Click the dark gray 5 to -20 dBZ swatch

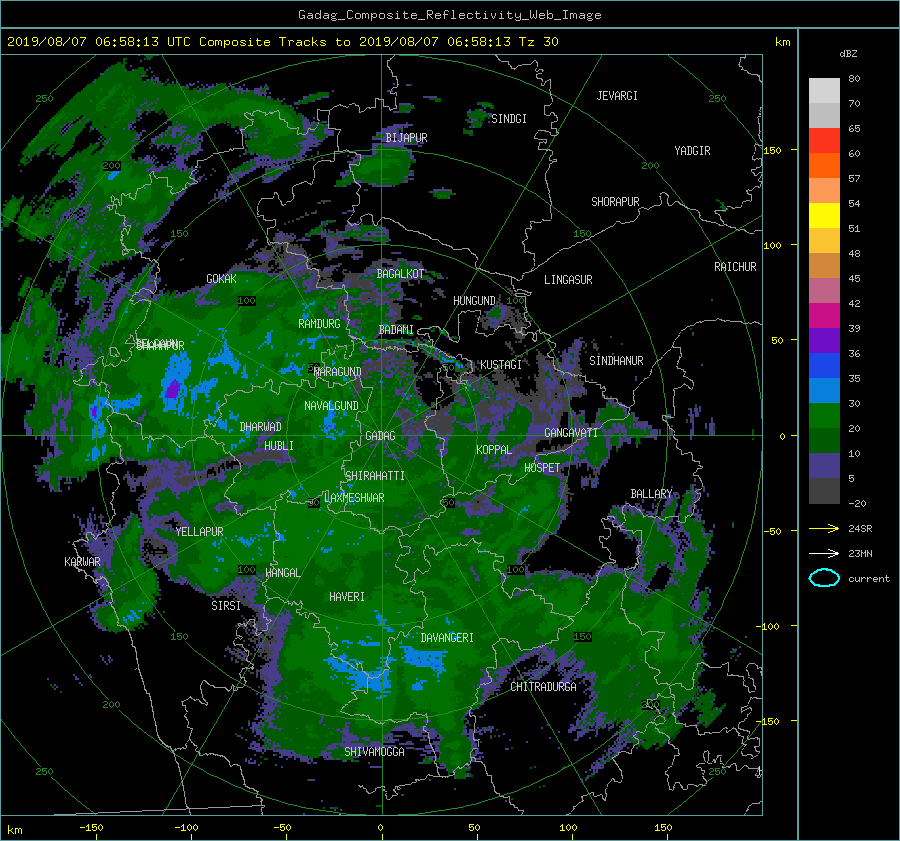(x=824, y=491)
